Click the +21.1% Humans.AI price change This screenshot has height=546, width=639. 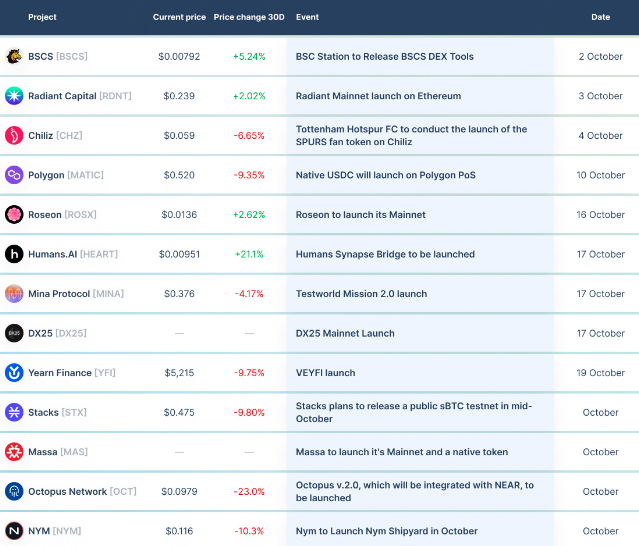tap(249, 254)
